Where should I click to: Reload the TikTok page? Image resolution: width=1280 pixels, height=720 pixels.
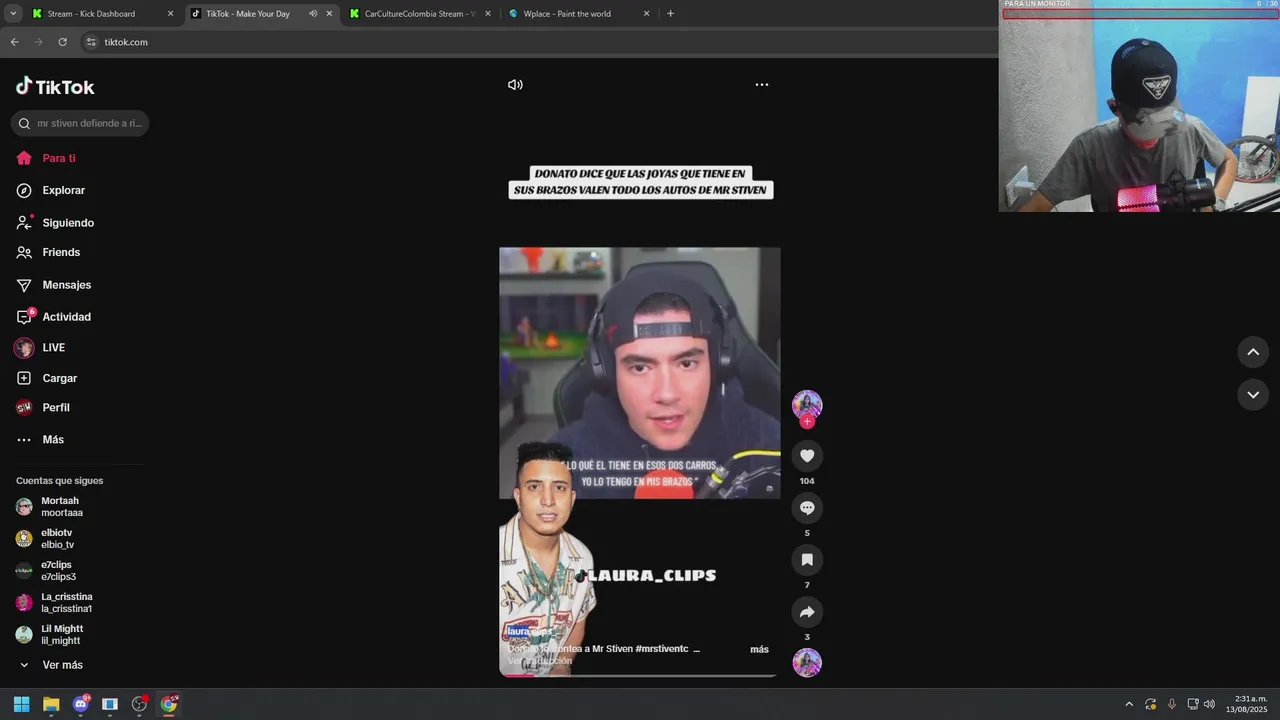(x=62, y=42)
